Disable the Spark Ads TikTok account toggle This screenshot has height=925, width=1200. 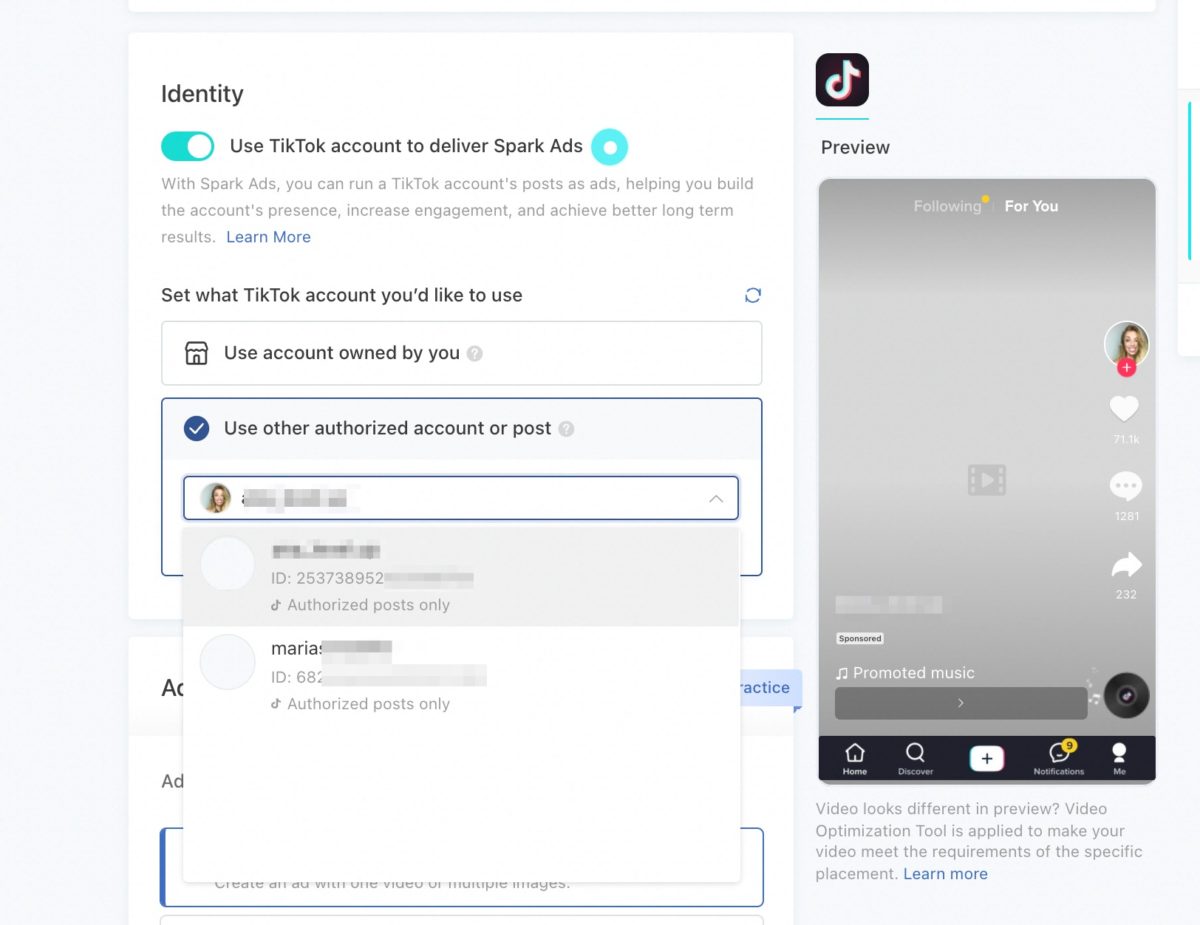coord(188,146)
